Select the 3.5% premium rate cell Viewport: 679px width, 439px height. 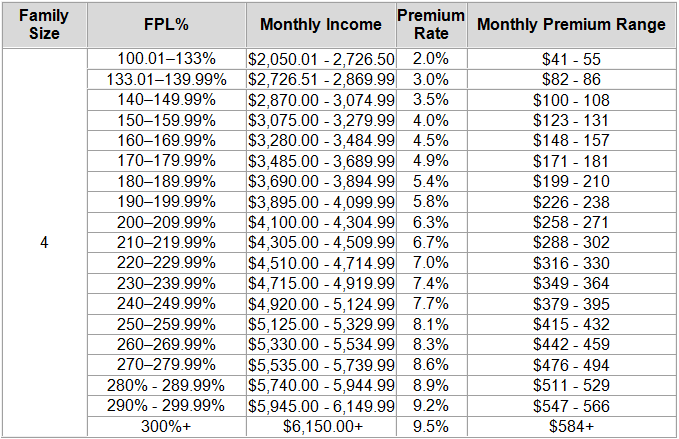431,97
